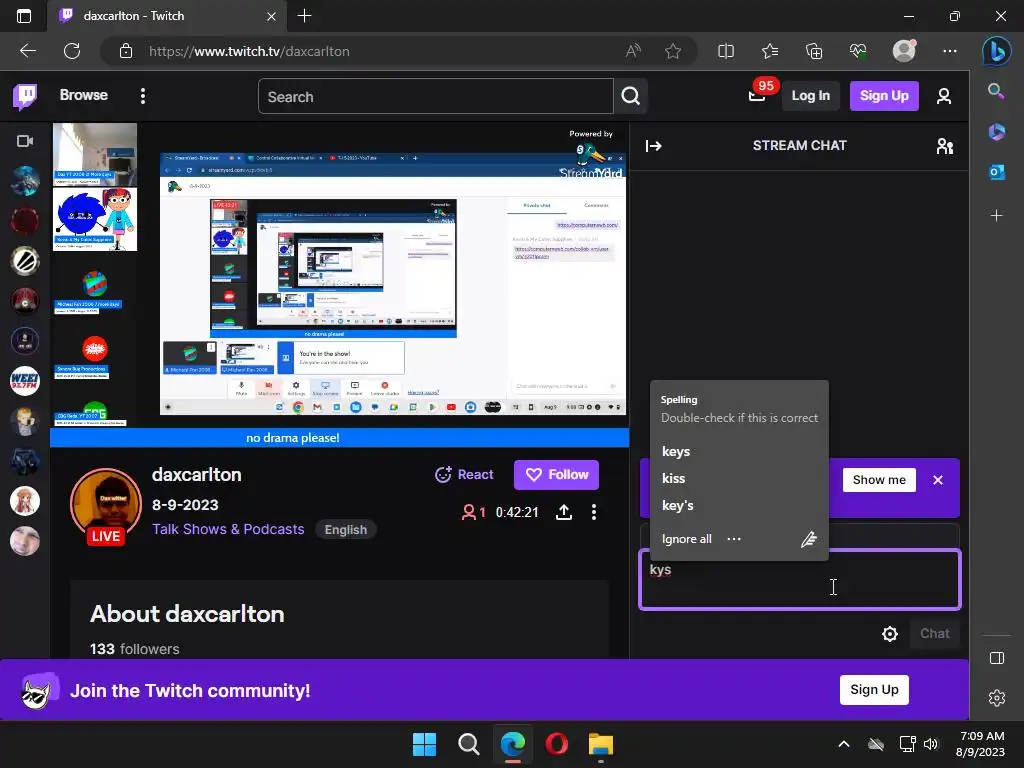
Task: Open Opera from the taskbar
Action: coord(556,744)
